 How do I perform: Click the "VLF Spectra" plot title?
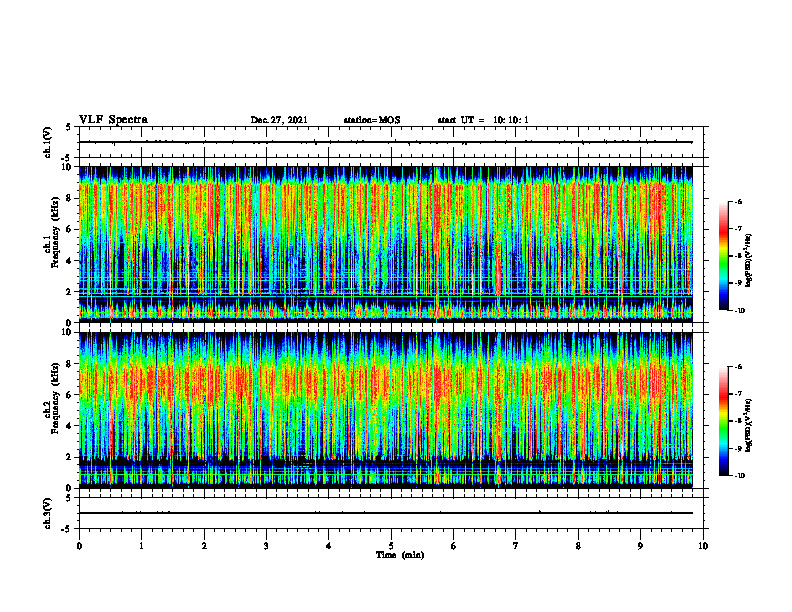(113, 120)
